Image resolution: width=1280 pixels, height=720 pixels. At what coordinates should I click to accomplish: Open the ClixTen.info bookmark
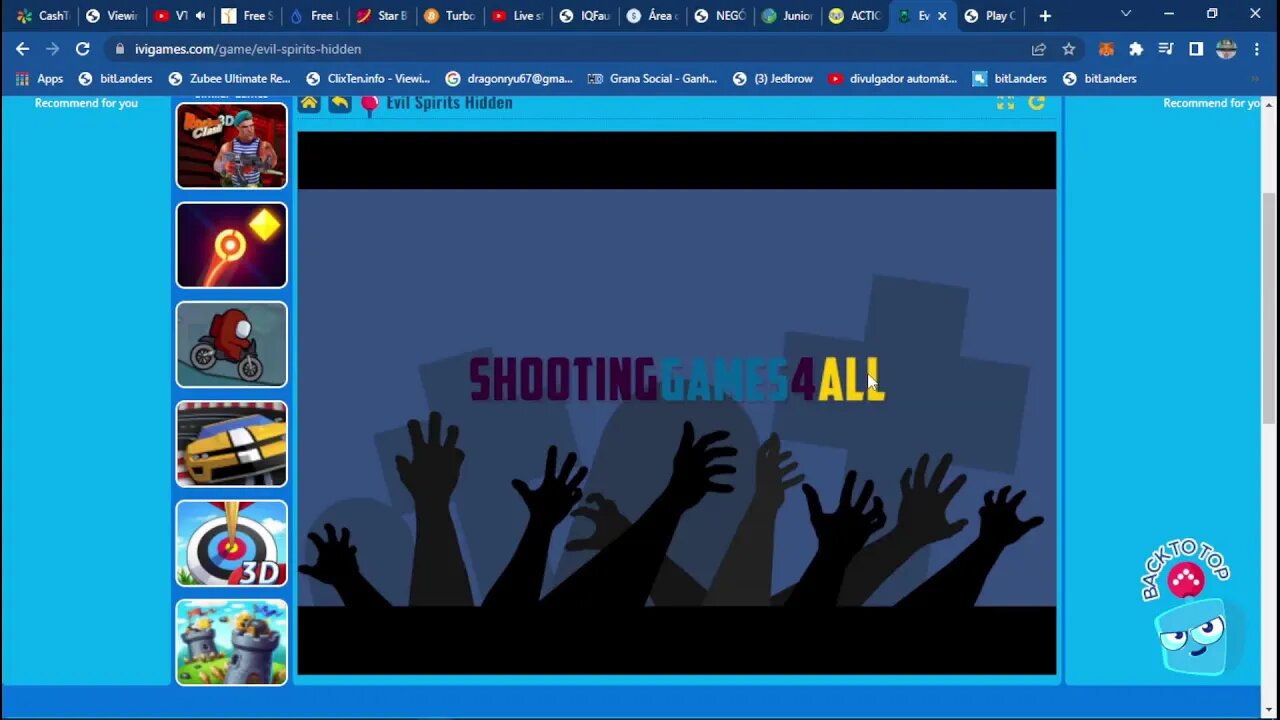pyautogui.click(x=368, y=79)
